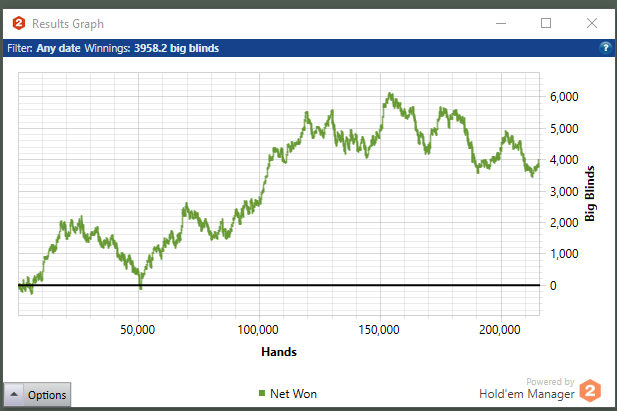Click the 100,000 x-axis label
617x411 pixels.
point(258,330)
